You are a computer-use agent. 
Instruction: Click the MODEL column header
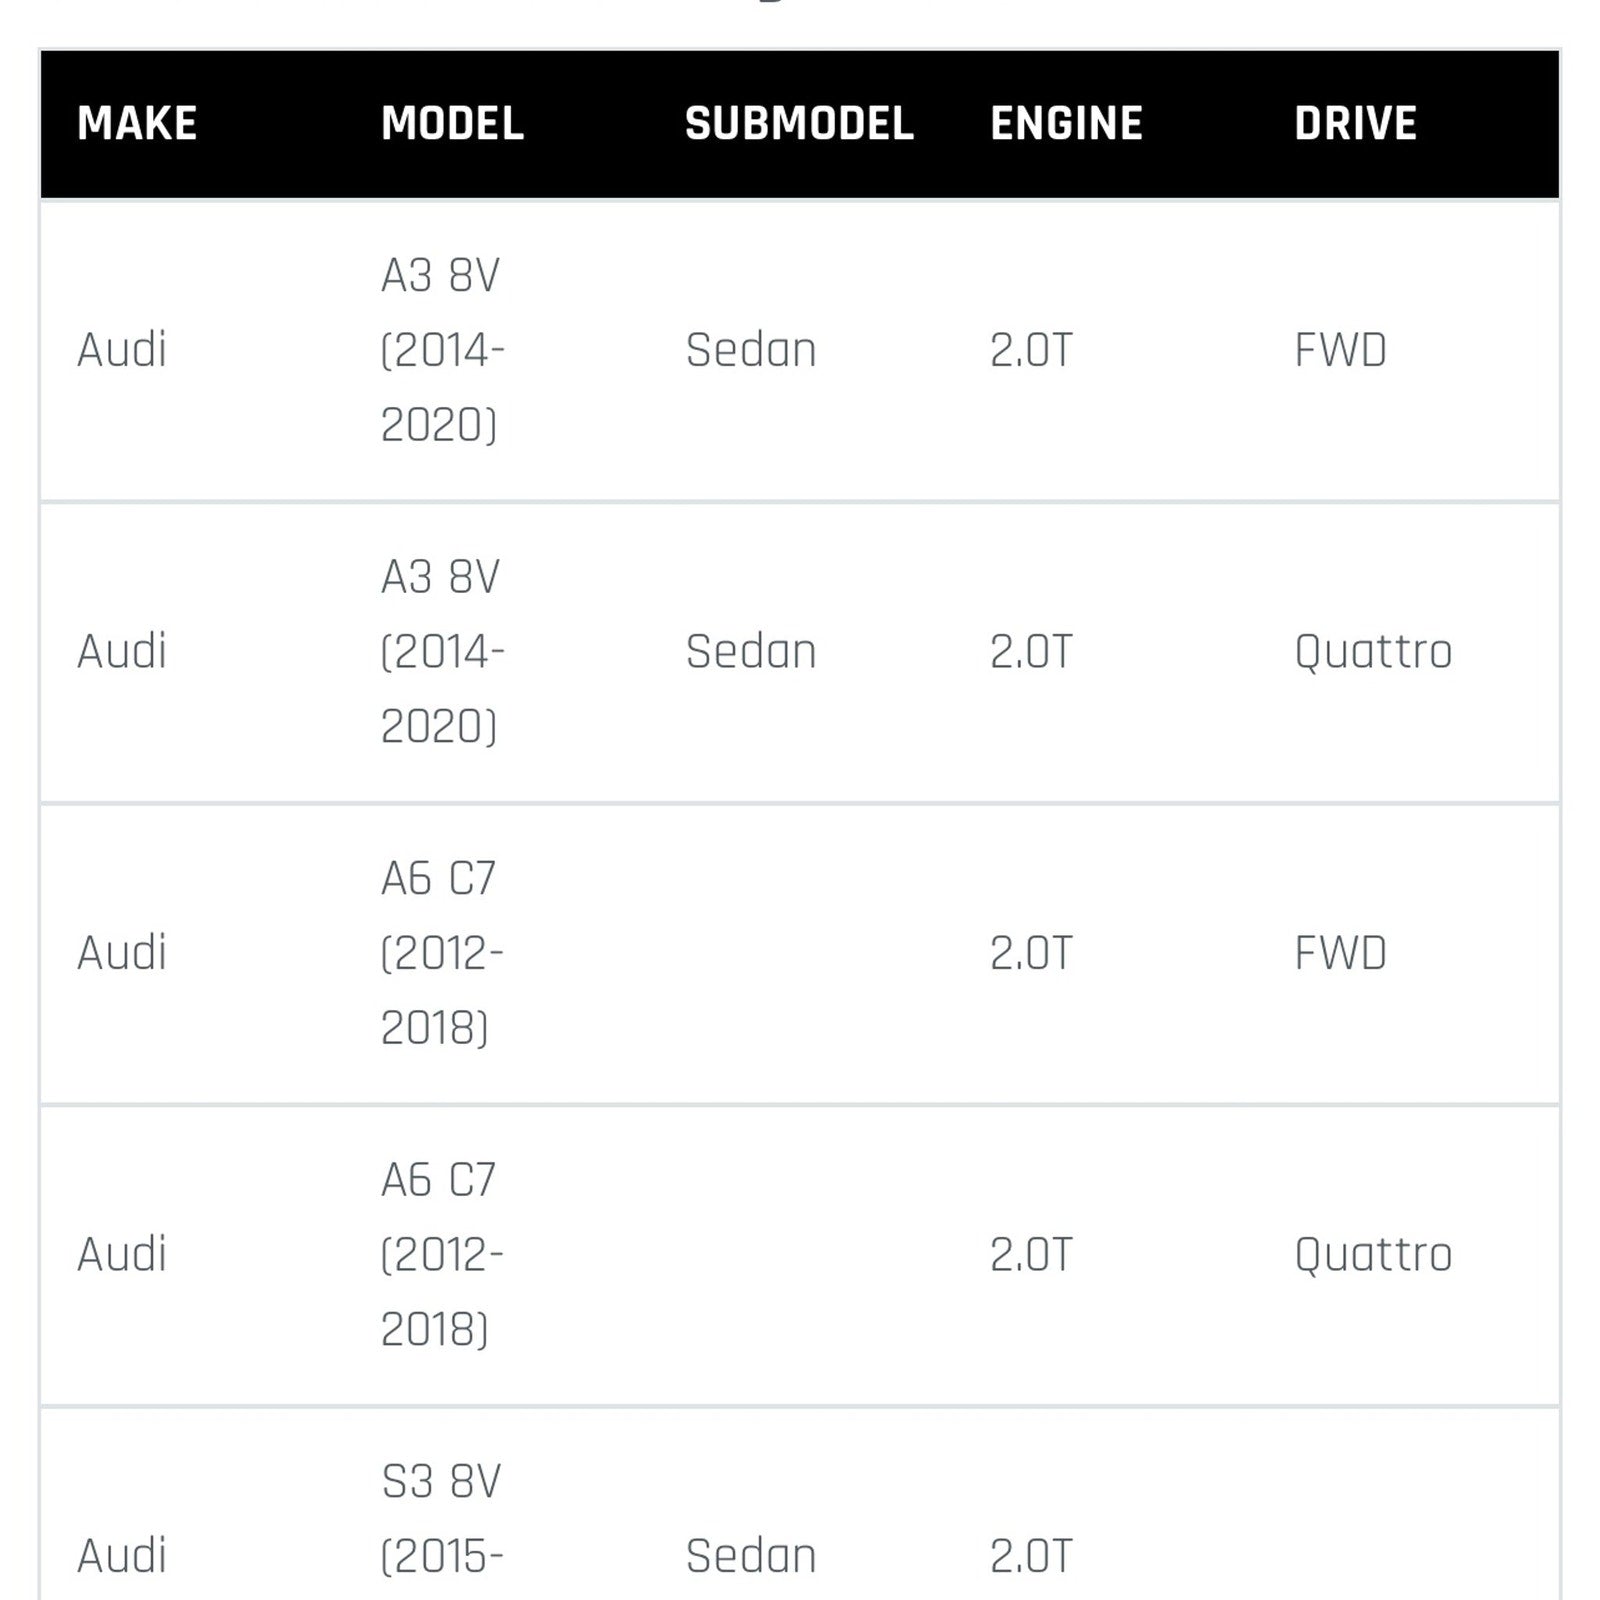pyautogui.click(x=452, y=124)
